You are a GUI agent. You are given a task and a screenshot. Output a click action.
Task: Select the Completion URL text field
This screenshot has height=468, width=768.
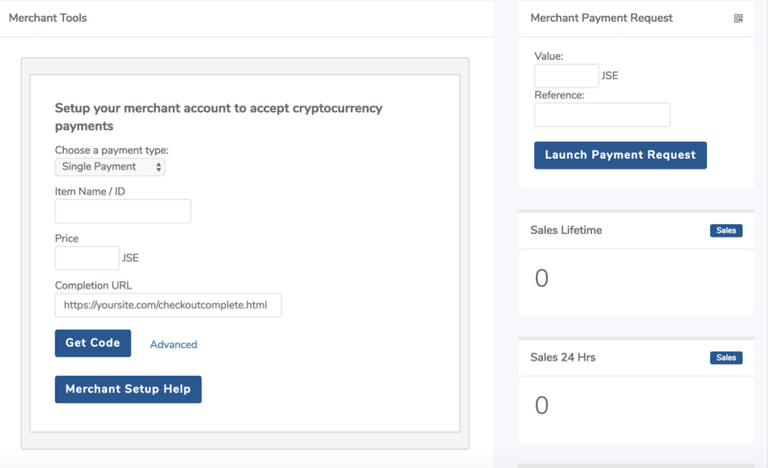pyautogui.click(x=168, y=305)
